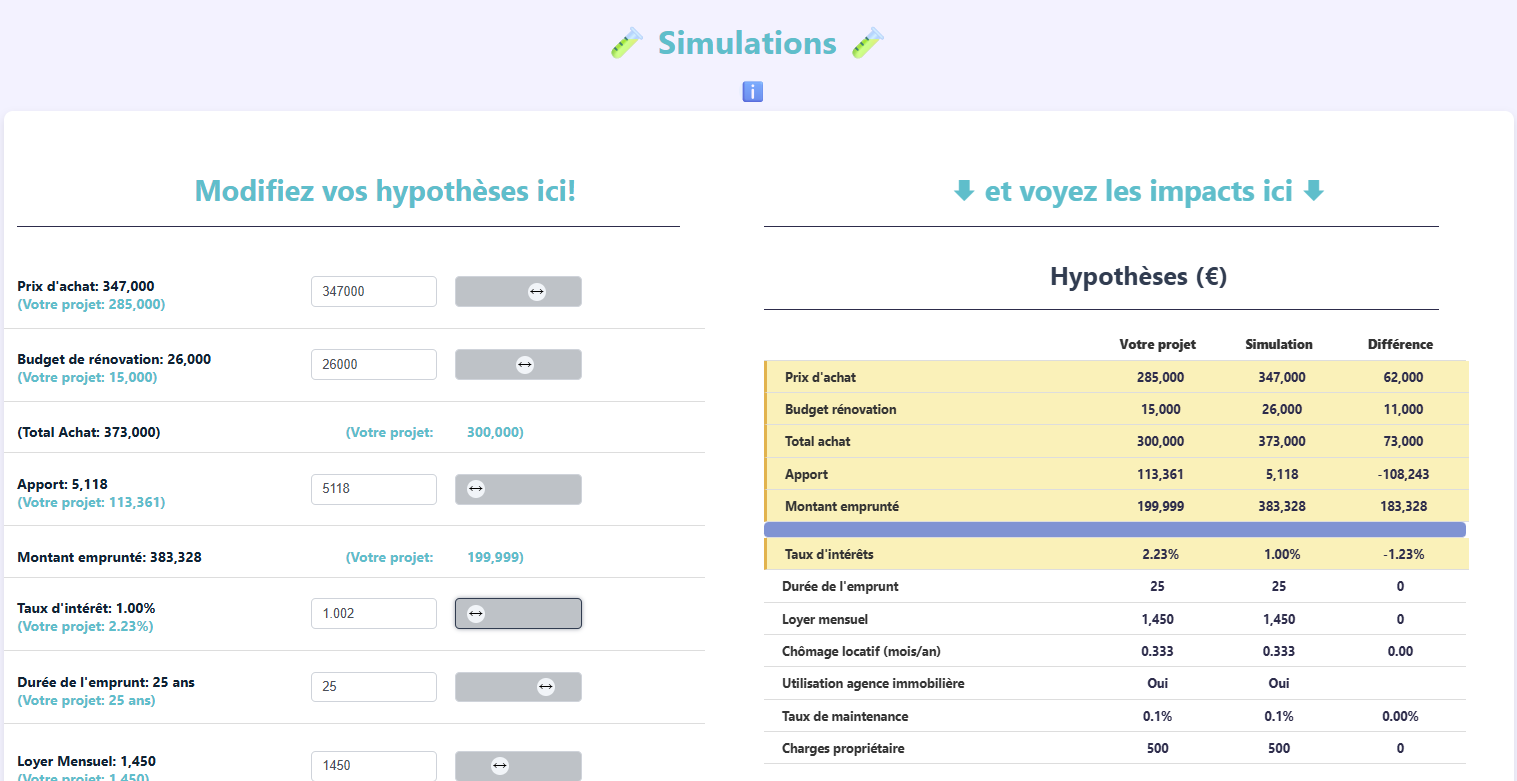Click the Prix d'achat input field 347000
This screenshot has width=1517, height=781.
pyautogui.click(x=374, y=291)
